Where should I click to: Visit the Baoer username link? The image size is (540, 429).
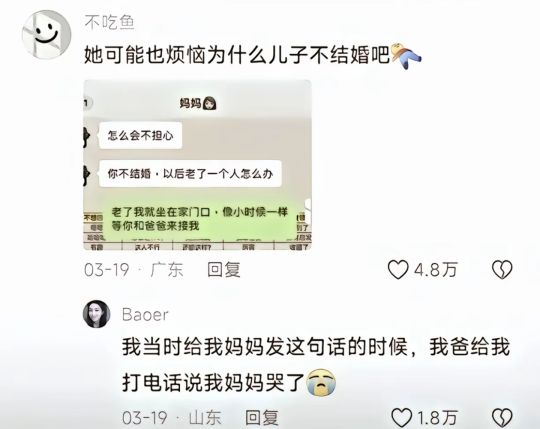145,314
